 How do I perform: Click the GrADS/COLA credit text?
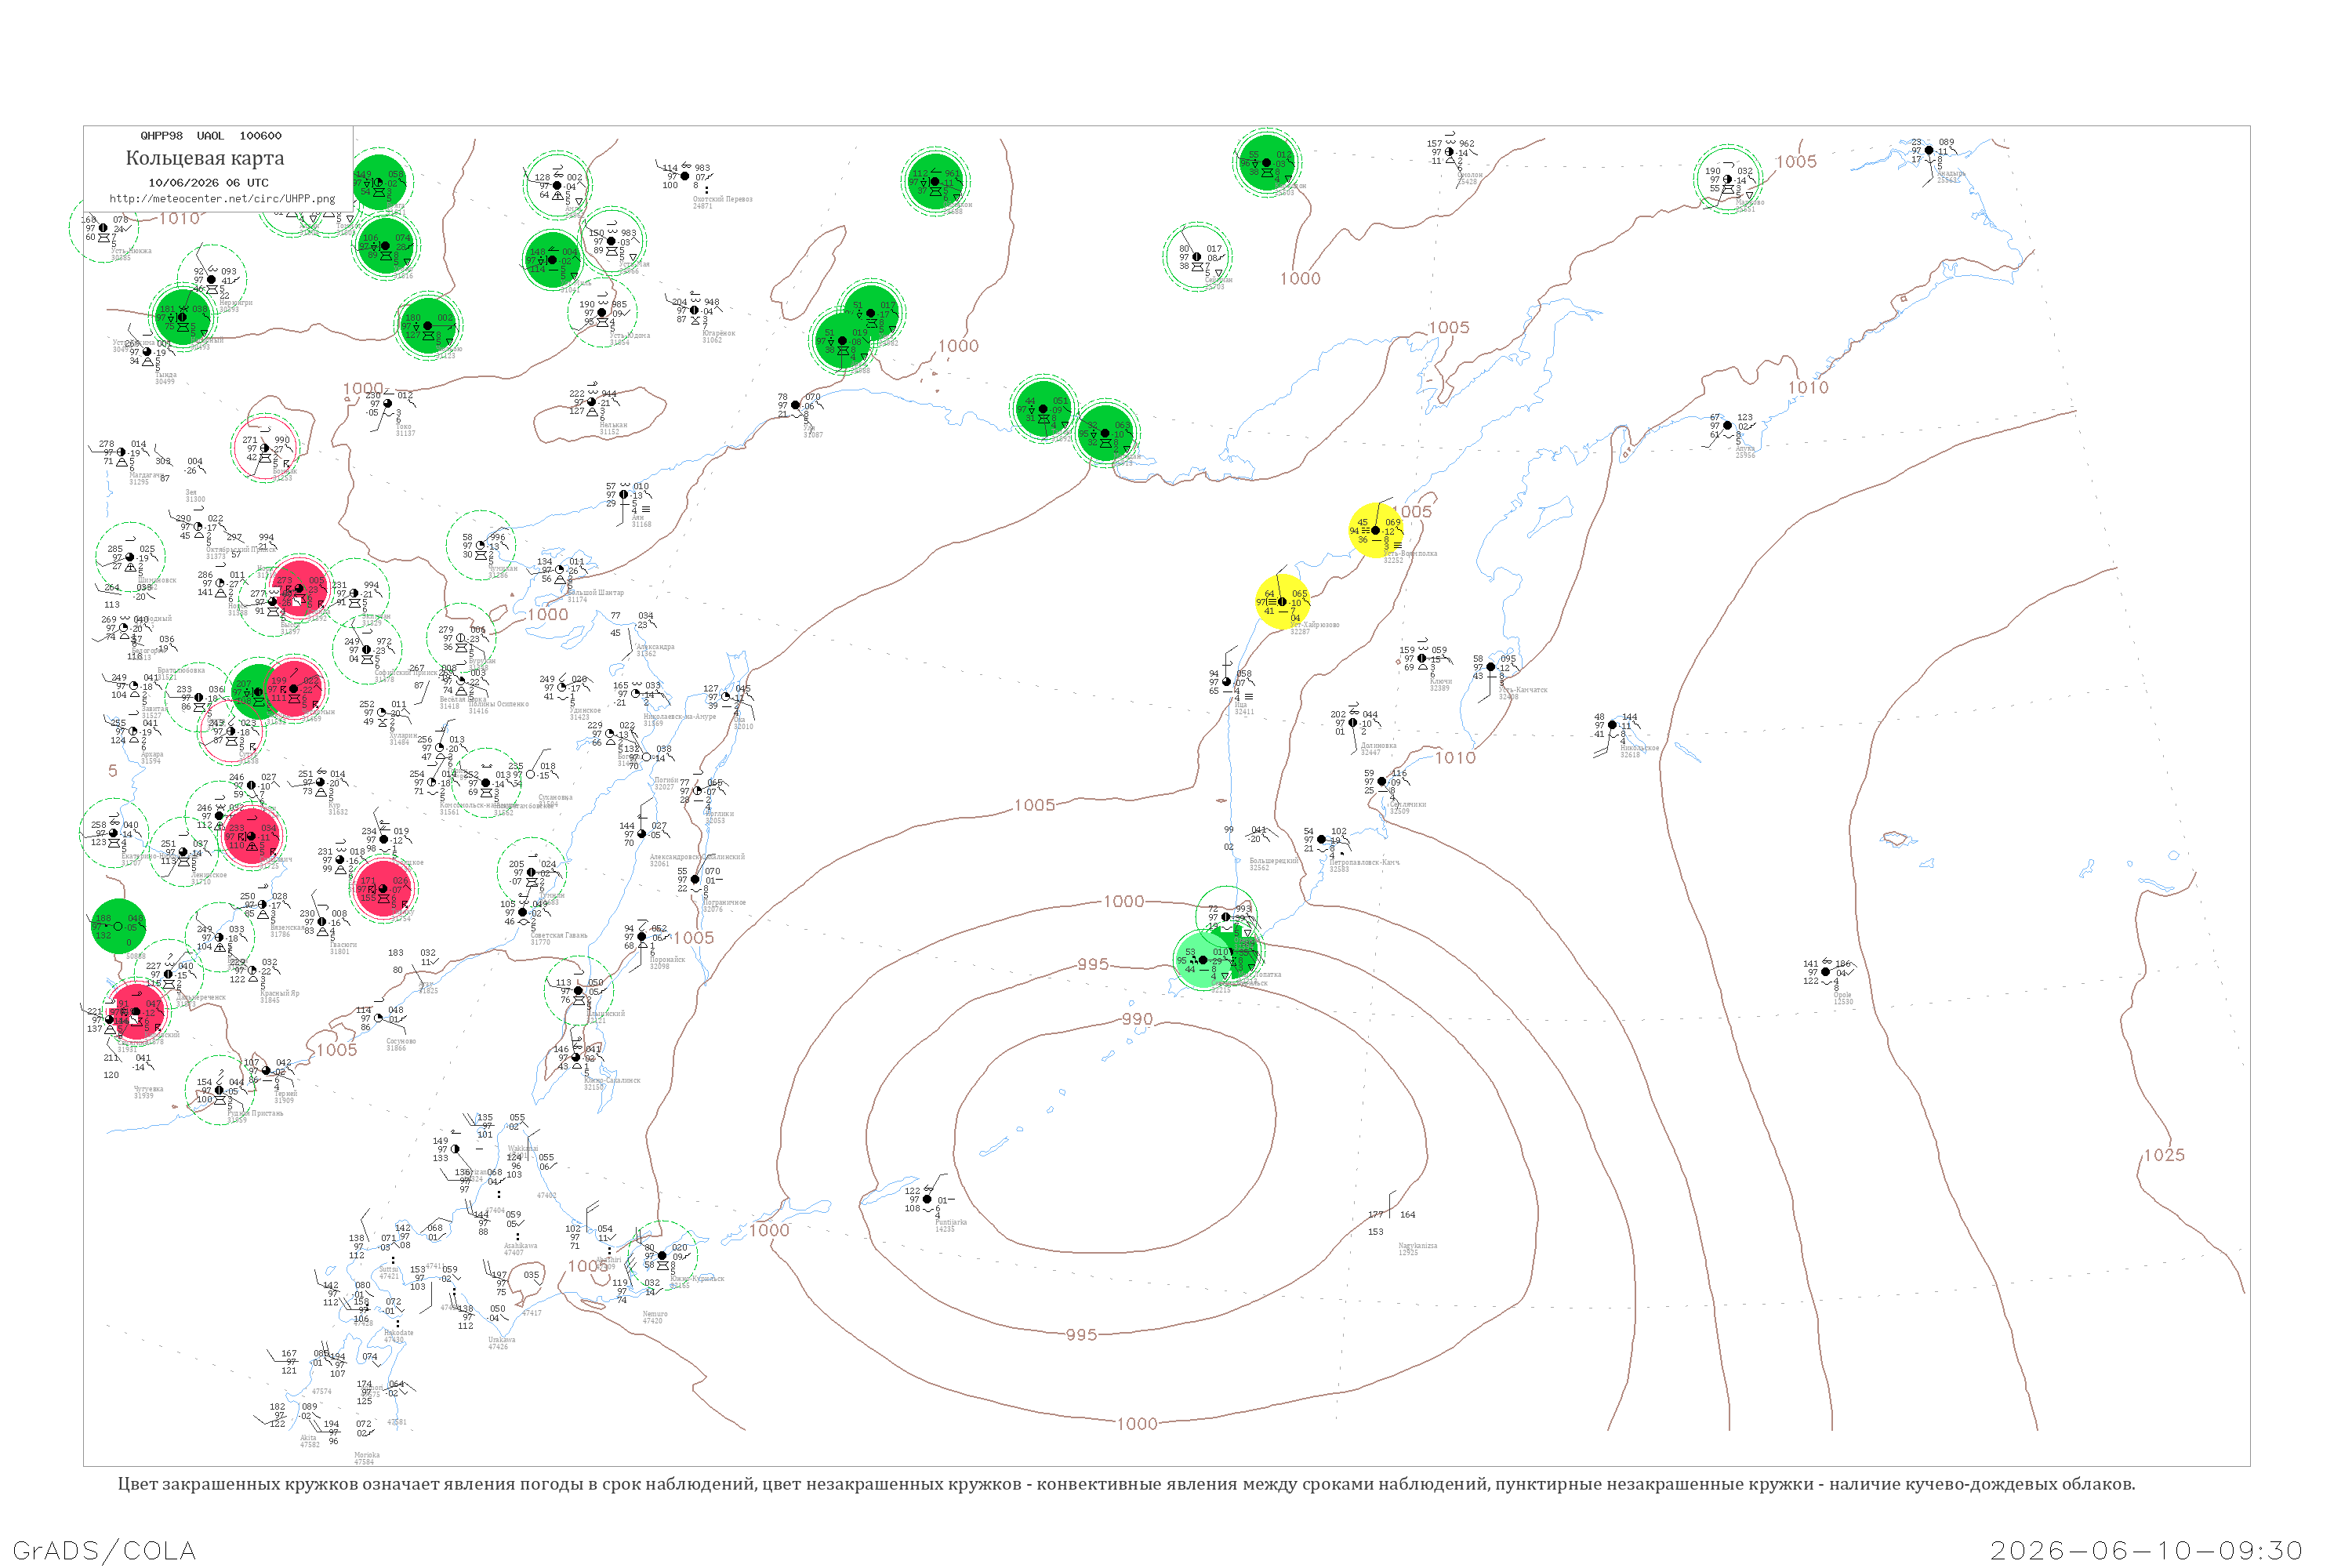click(104, 1550)
